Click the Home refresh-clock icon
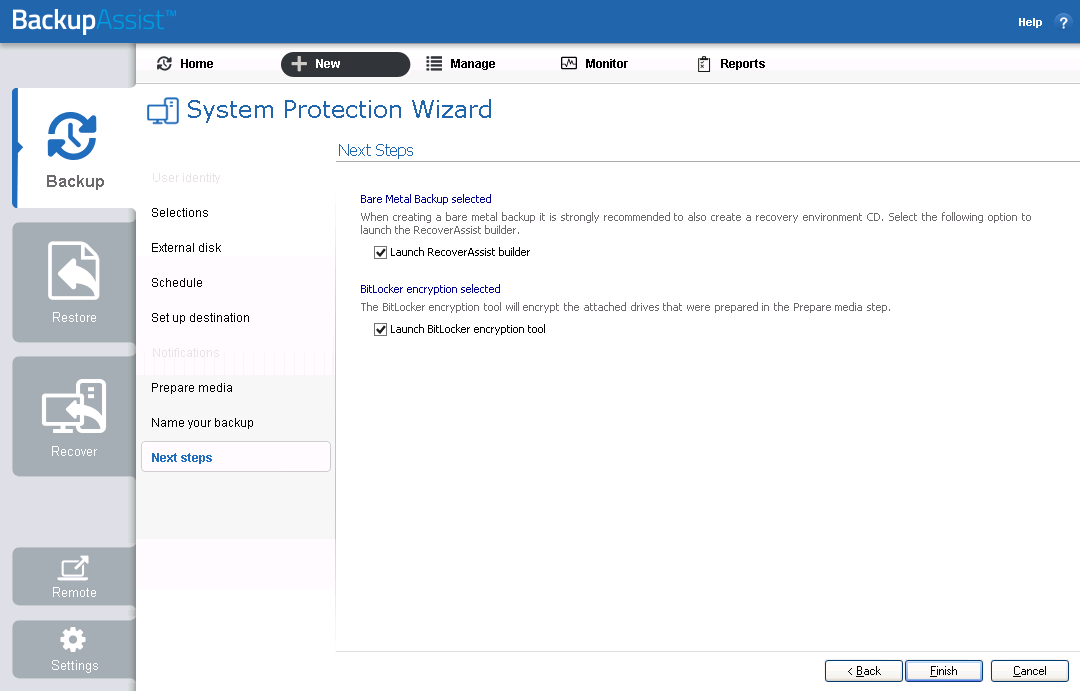 [164, 63]
